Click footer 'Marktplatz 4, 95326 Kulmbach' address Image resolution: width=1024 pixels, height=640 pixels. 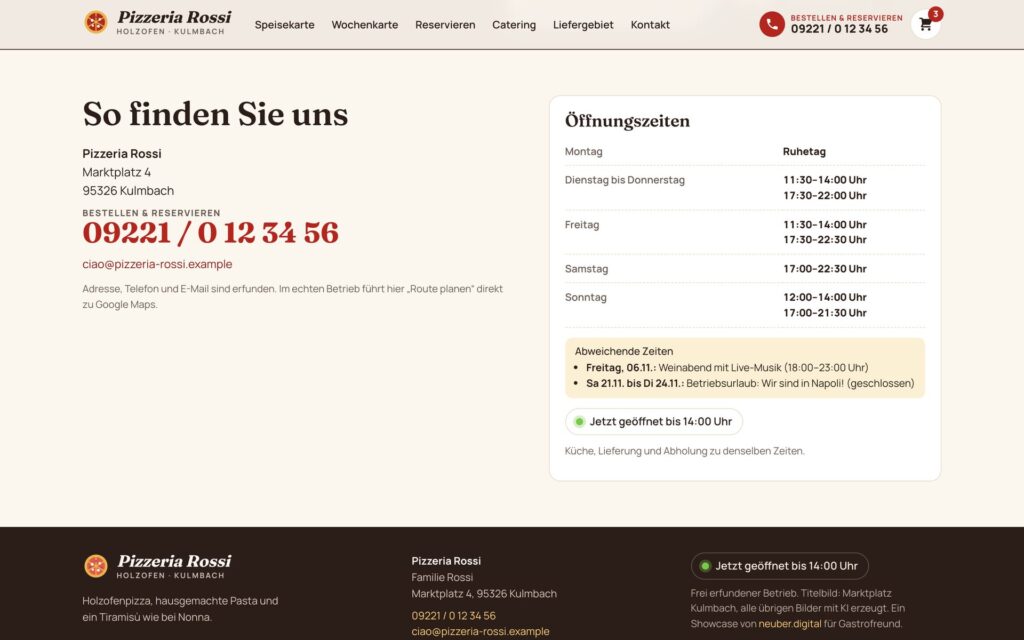(x=484, y=594)
